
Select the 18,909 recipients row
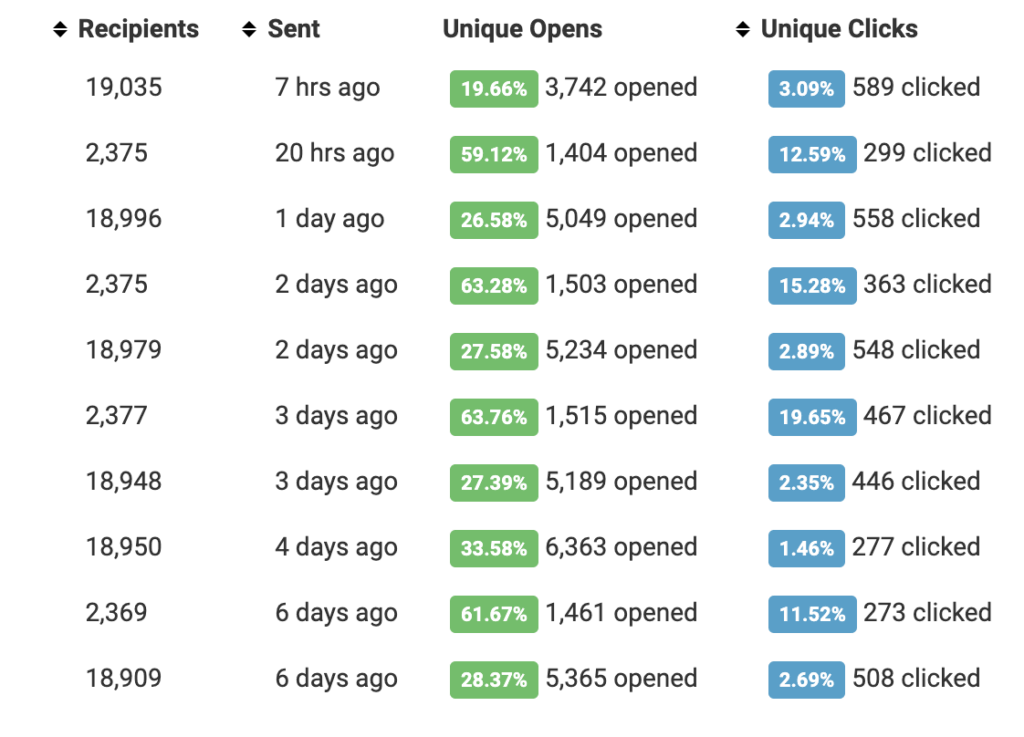pos(123,679)
